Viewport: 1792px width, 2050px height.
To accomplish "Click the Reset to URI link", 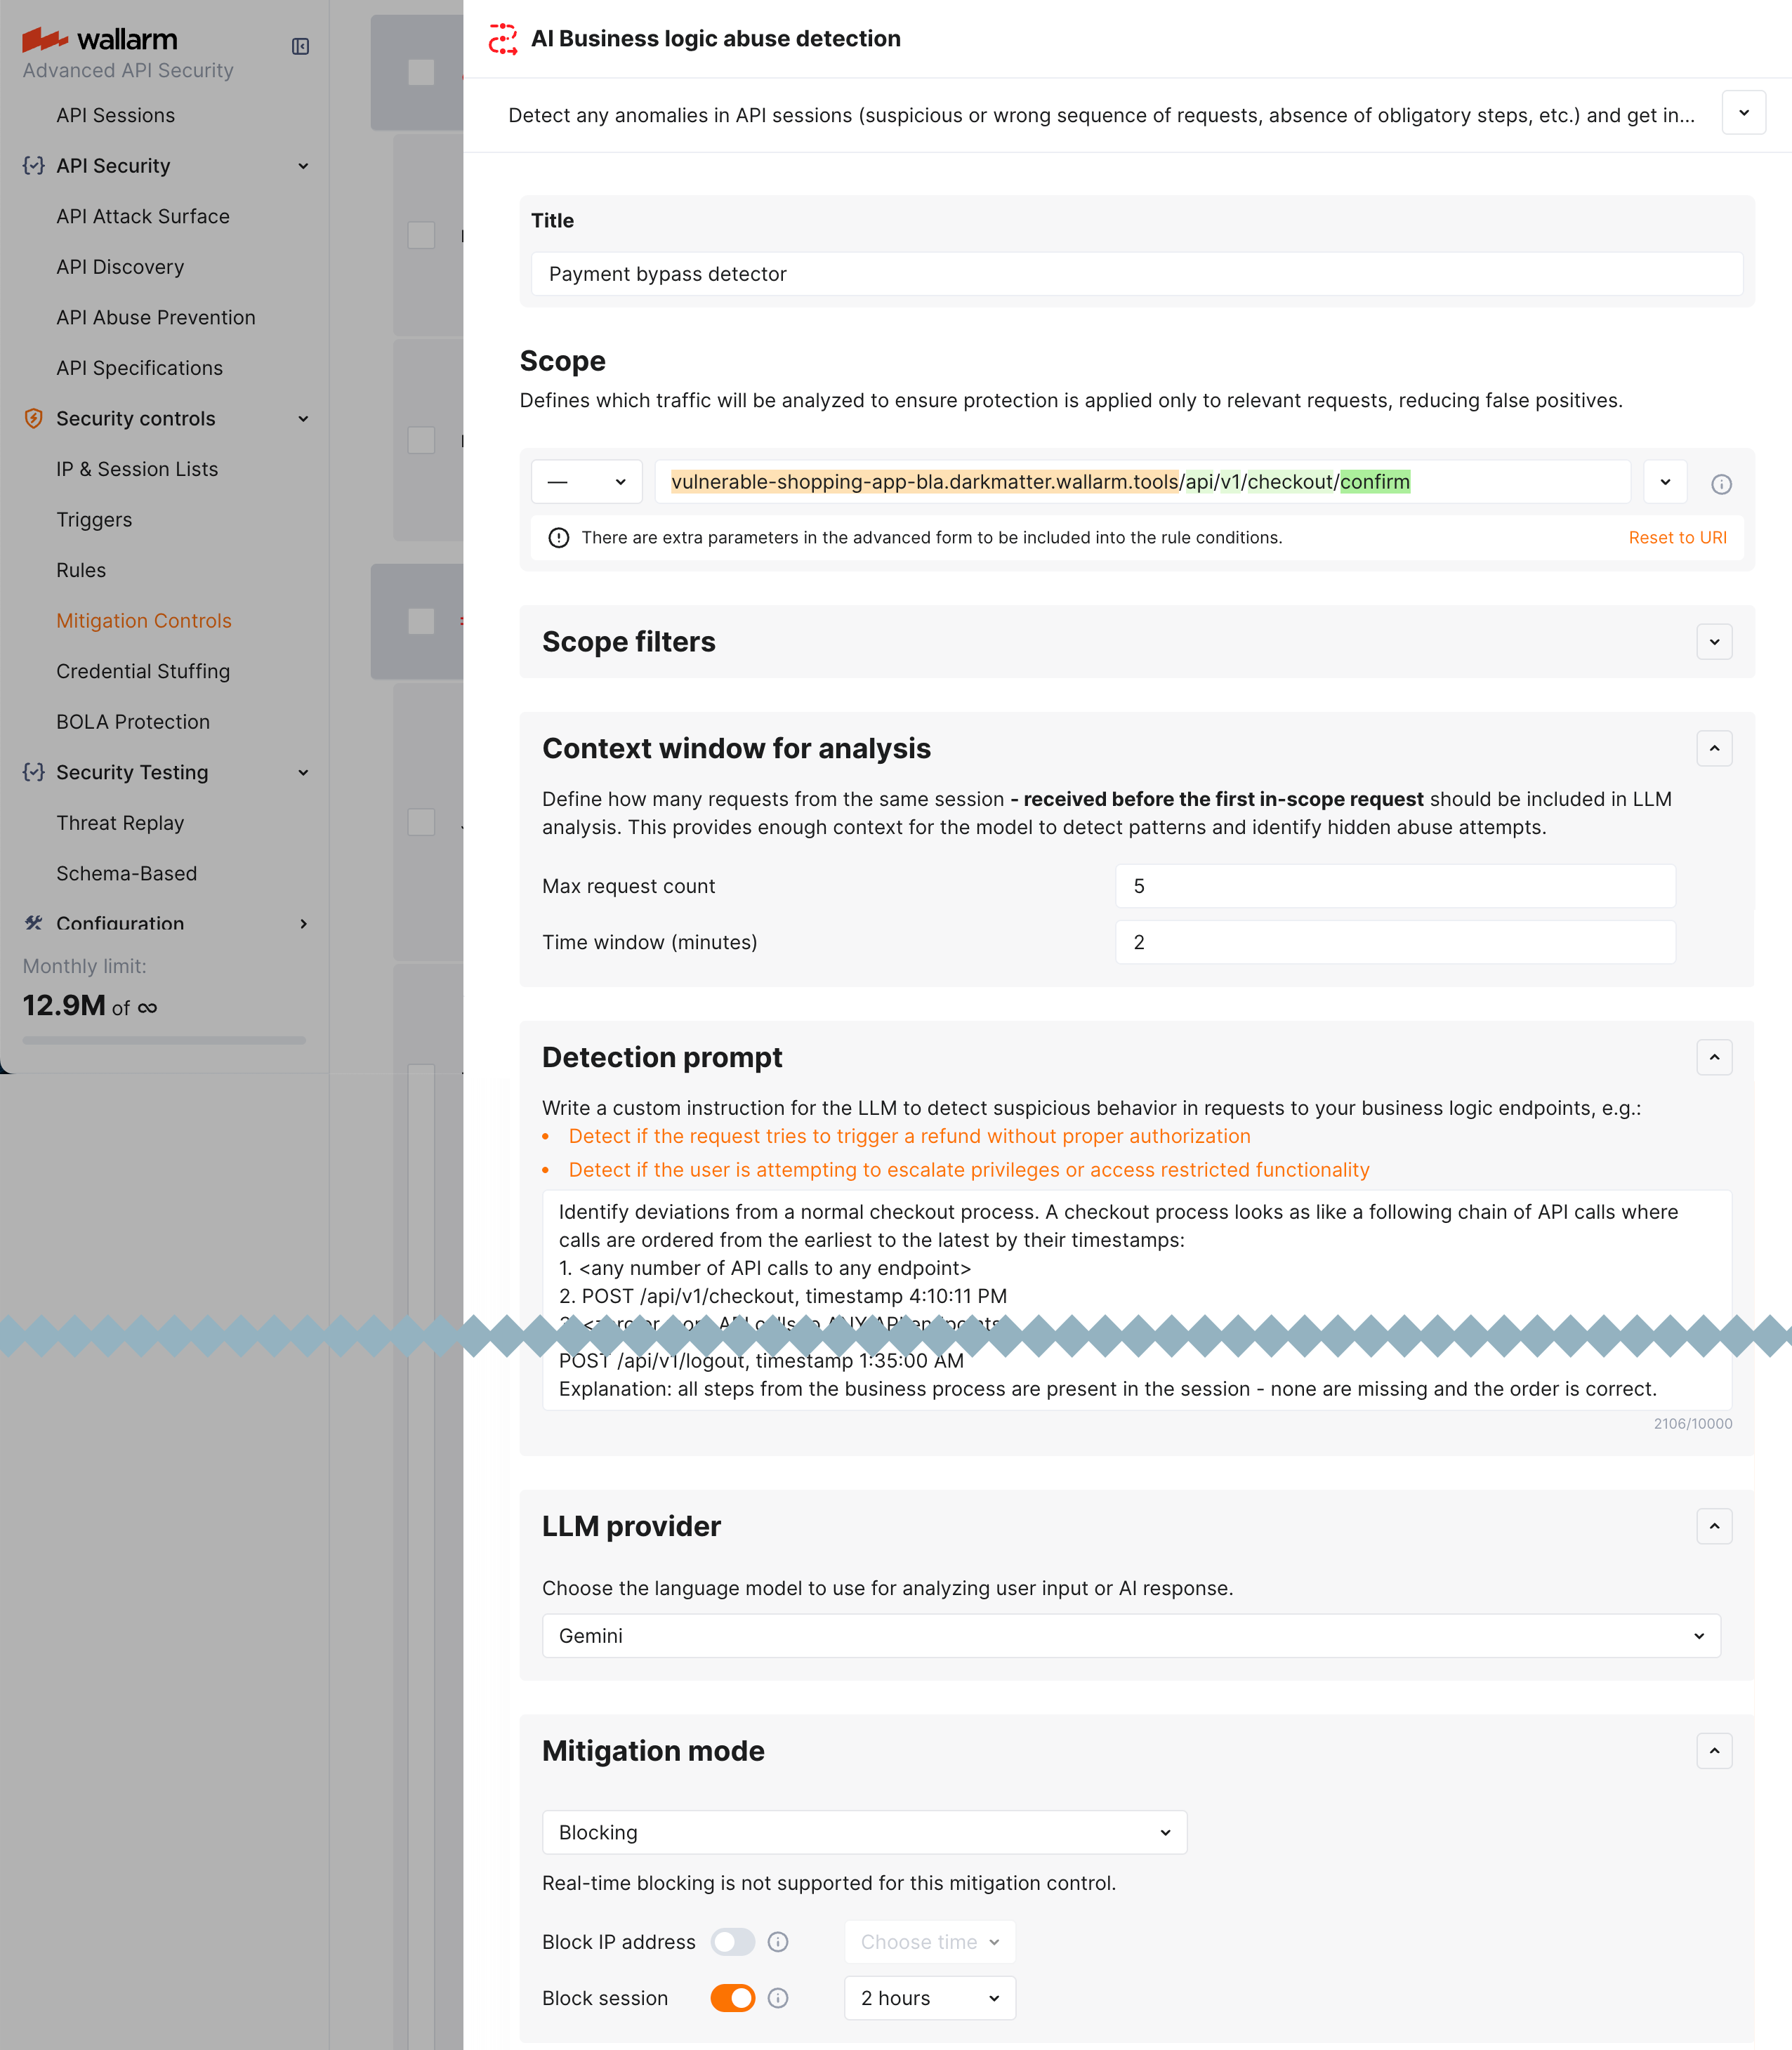I will pyautogui.click(x=1677, y=537).
